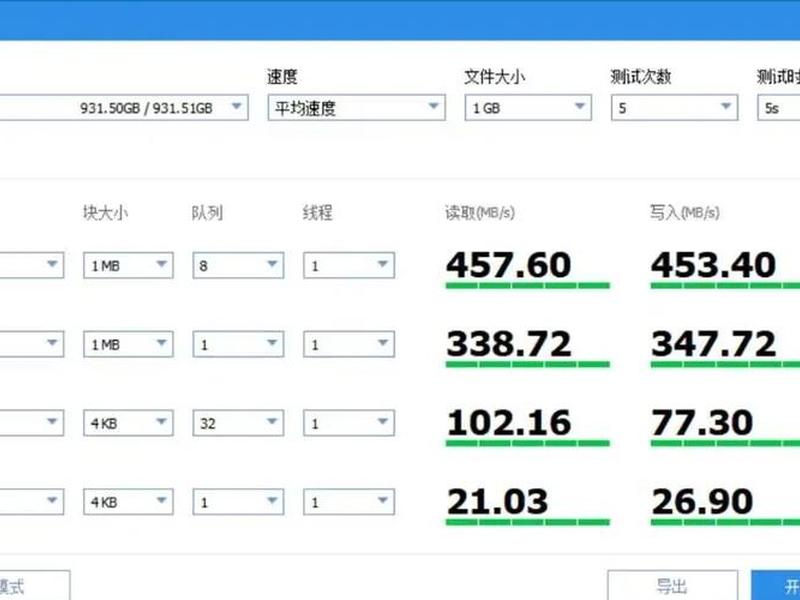
Task: Open the 测试次数 dropdown set to 5
Action: [x=674, y=108]
